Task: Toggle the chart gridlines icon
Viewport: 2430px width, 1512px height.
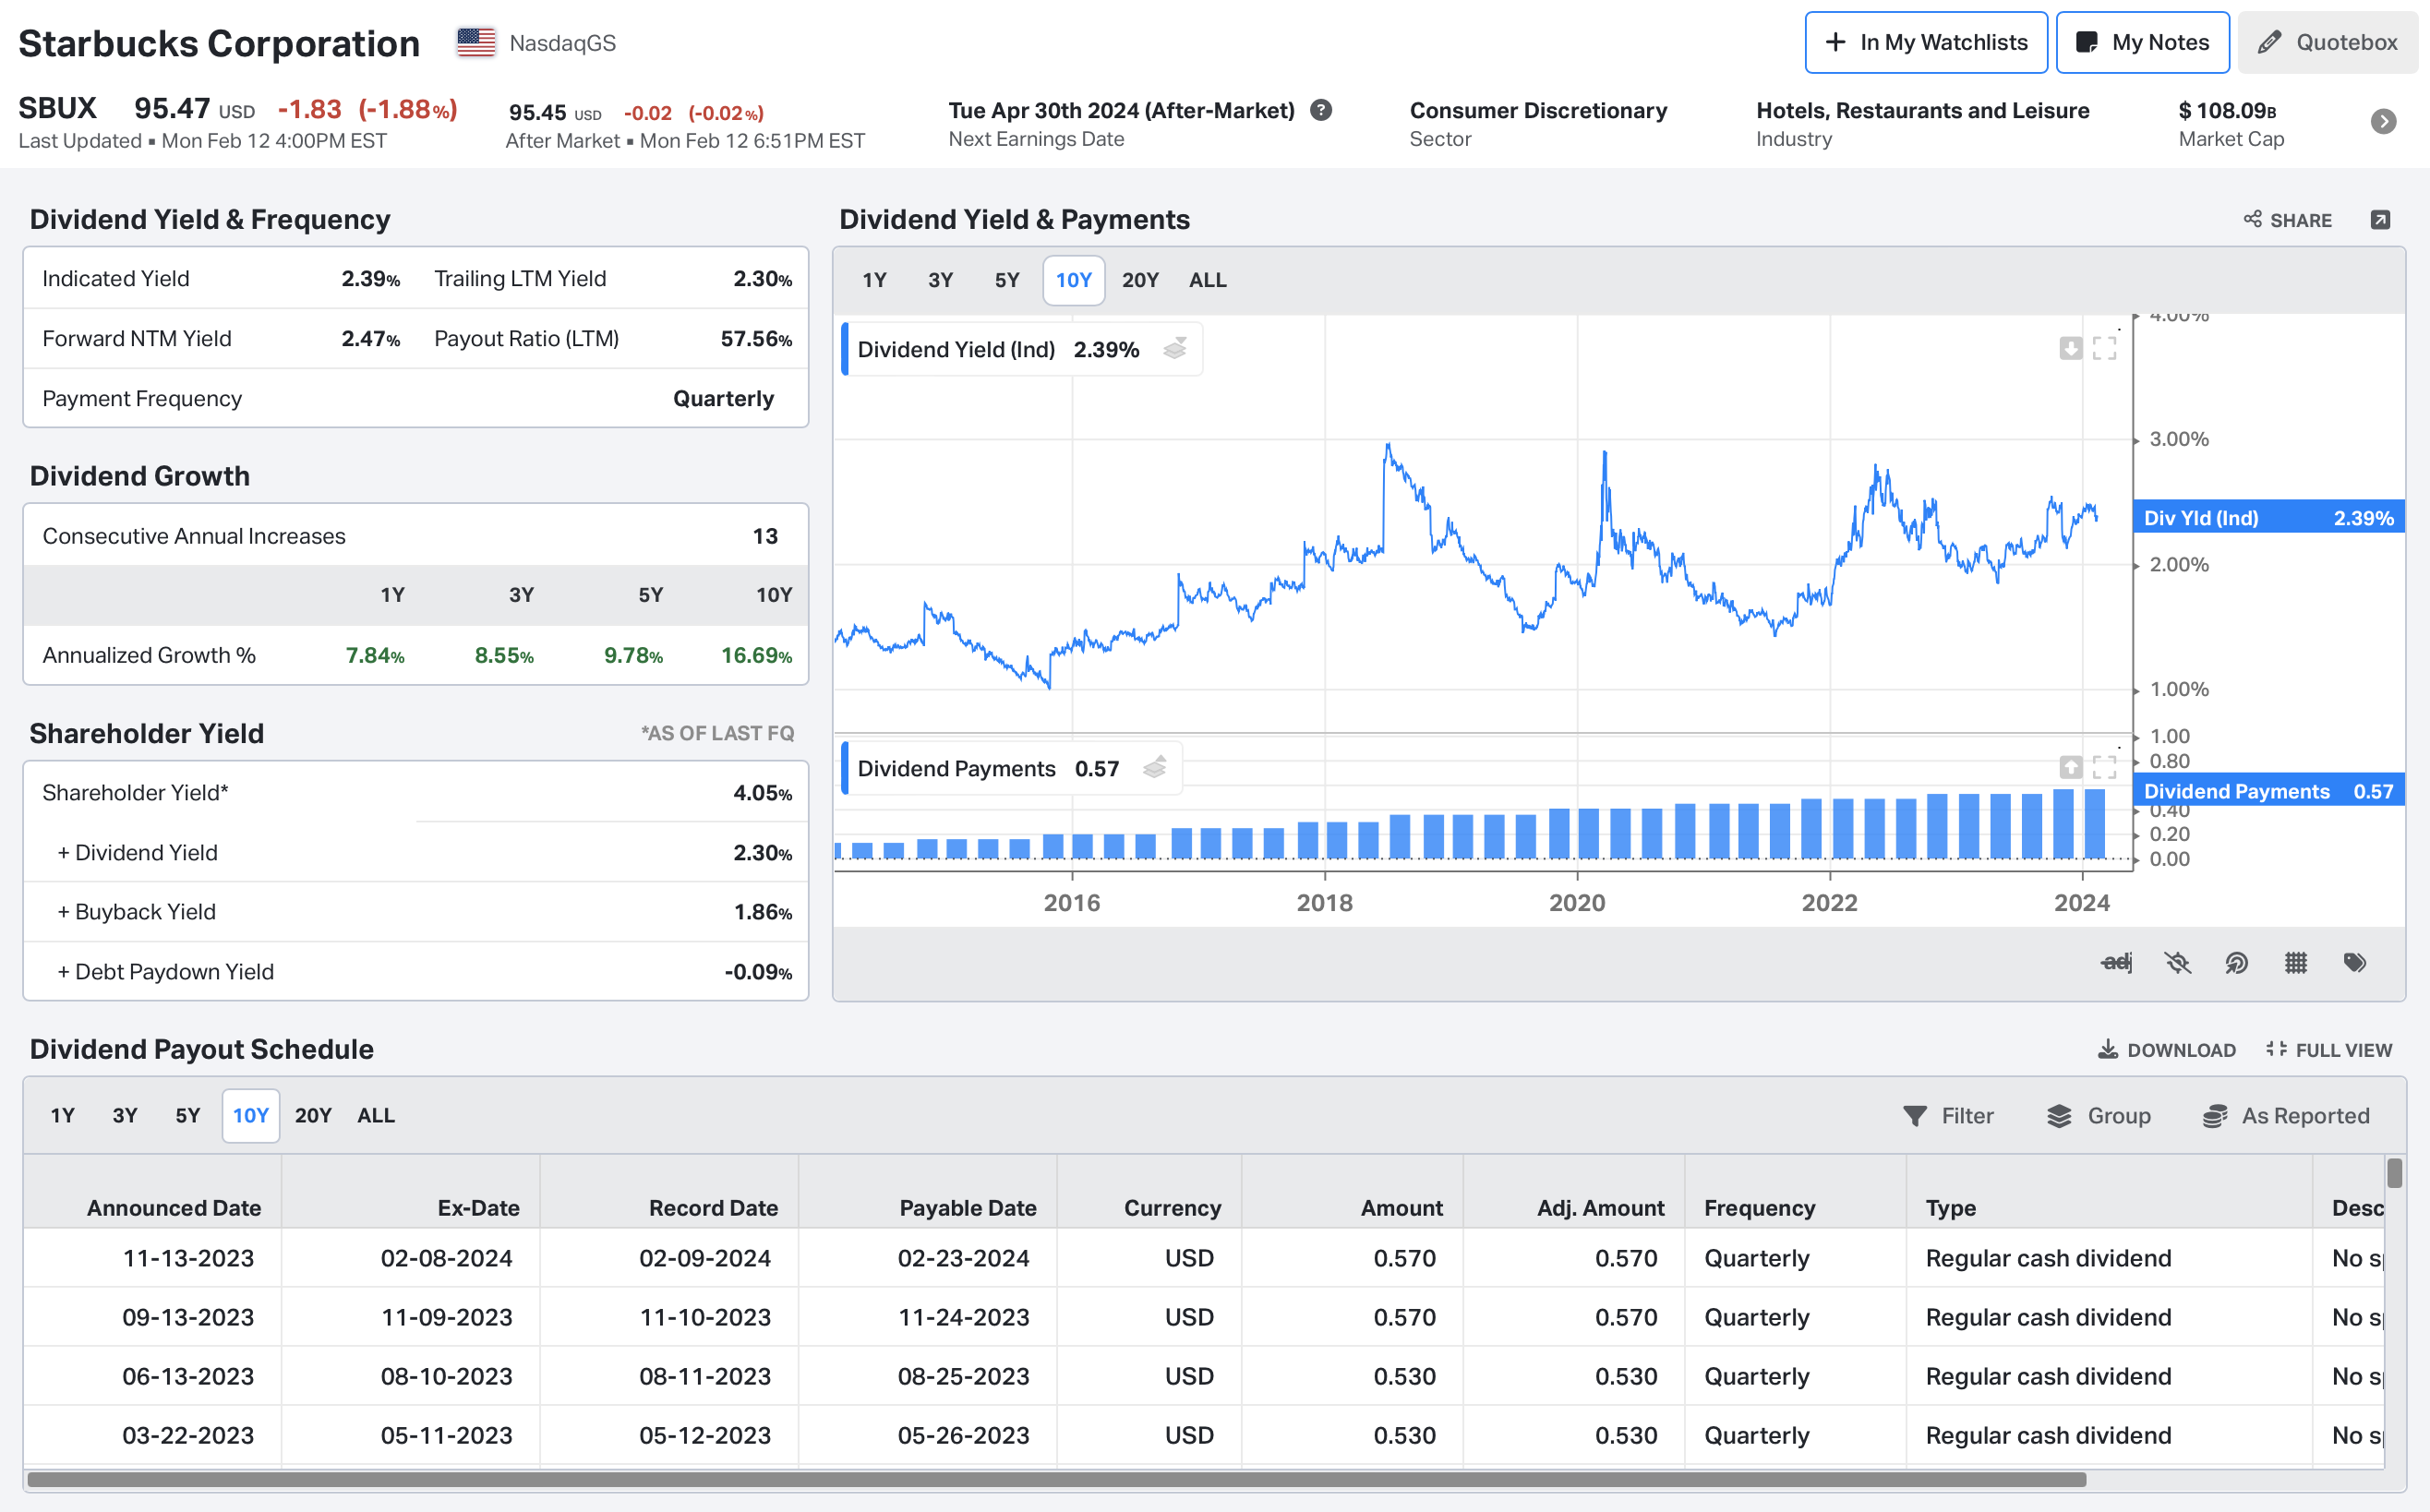Action: [x=2295, y=962]
